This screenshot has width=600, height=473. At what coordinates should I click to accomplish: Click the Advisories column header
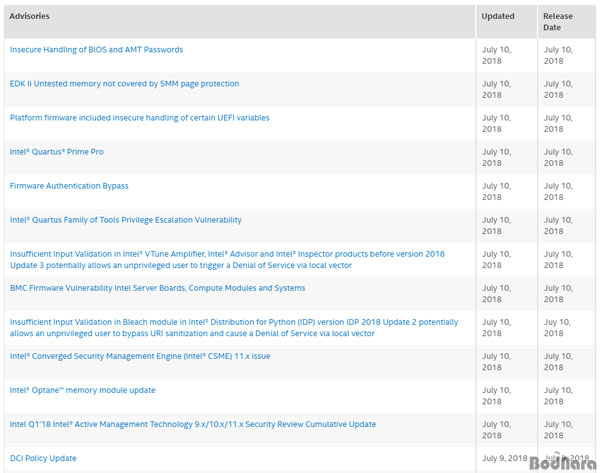coord(29,16)
